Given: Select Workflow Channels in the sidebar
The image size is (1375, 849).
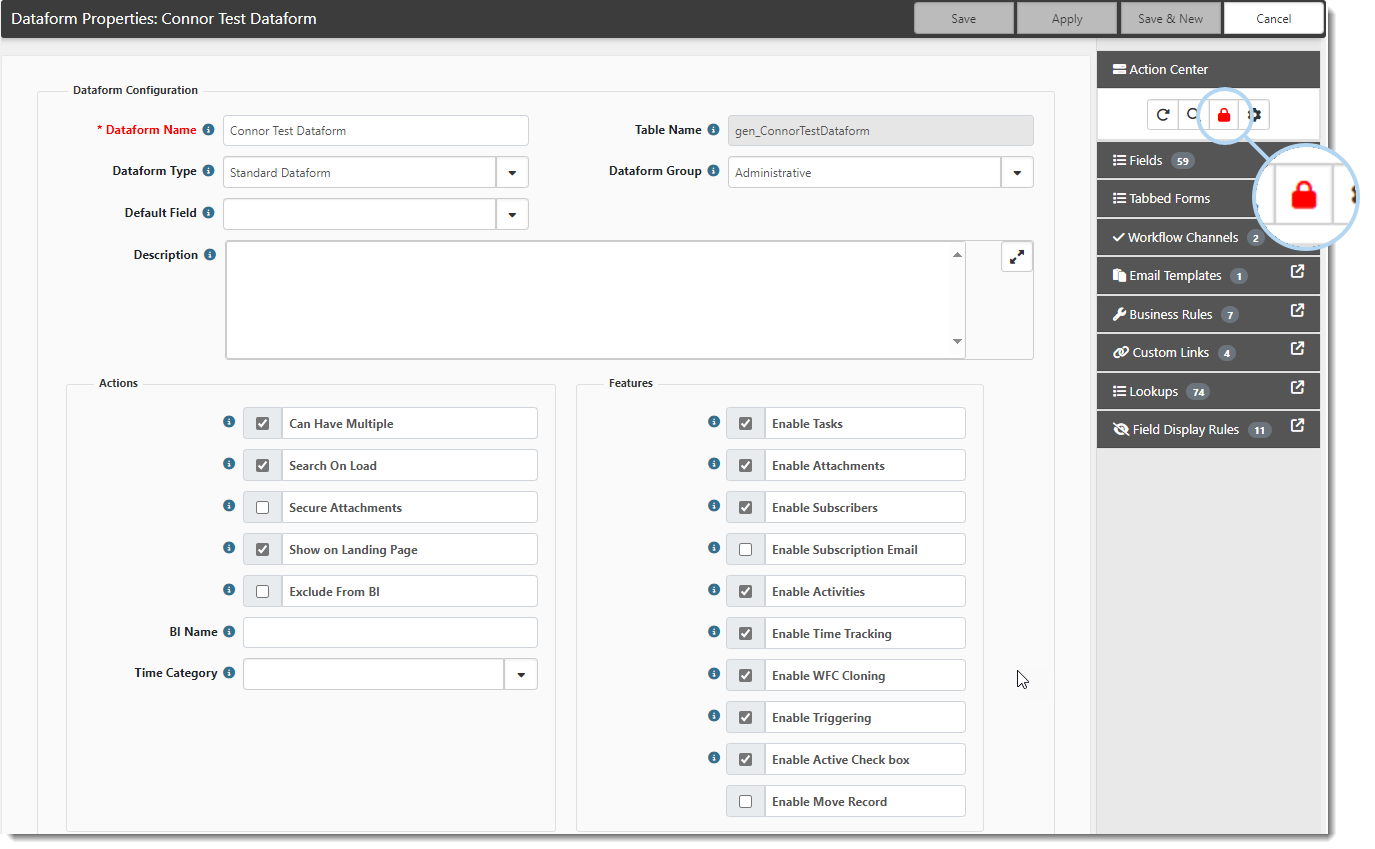Looking at the screenshot, I should [x=1182, y=237].
